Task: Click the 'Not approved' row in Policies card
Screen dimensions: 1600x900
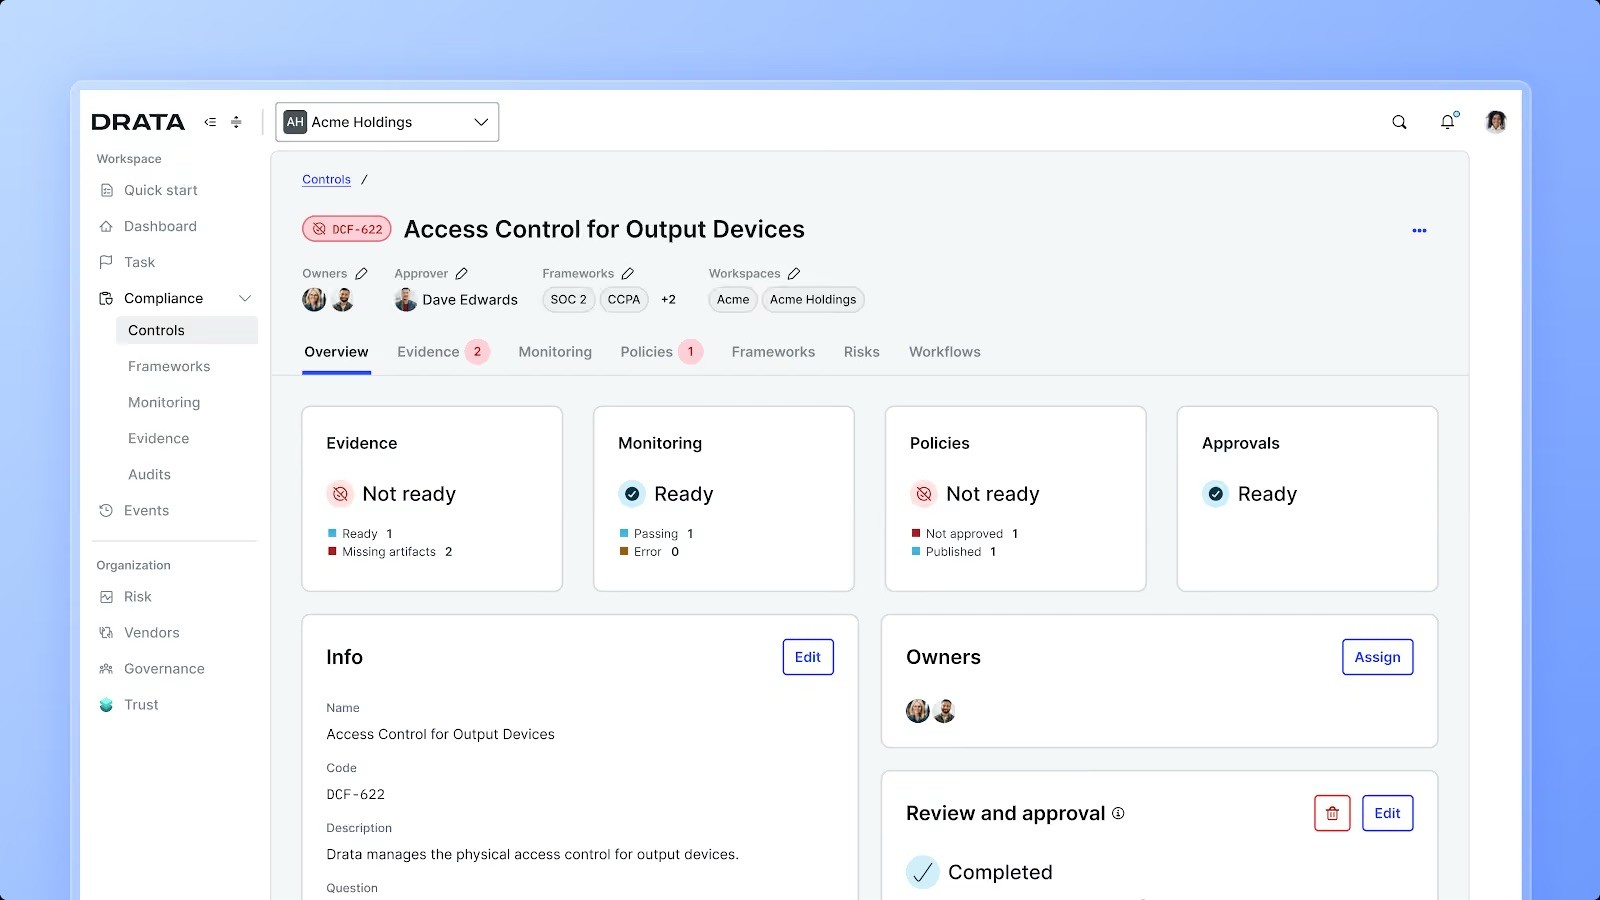Action: [x=965, y=534]
